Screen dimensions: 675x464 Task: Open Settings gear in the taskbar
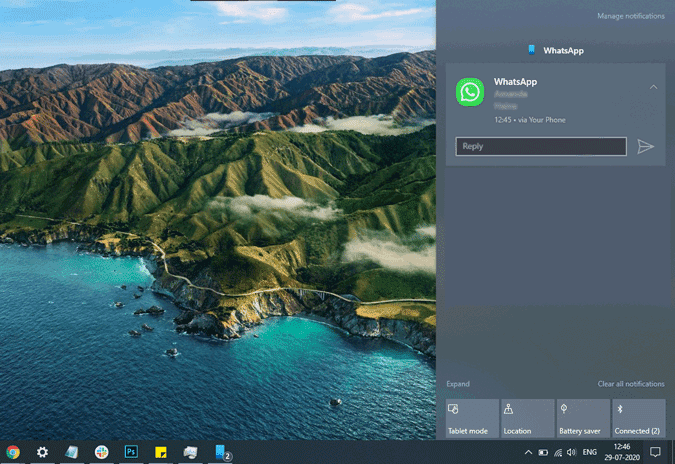tap(42, 452)
